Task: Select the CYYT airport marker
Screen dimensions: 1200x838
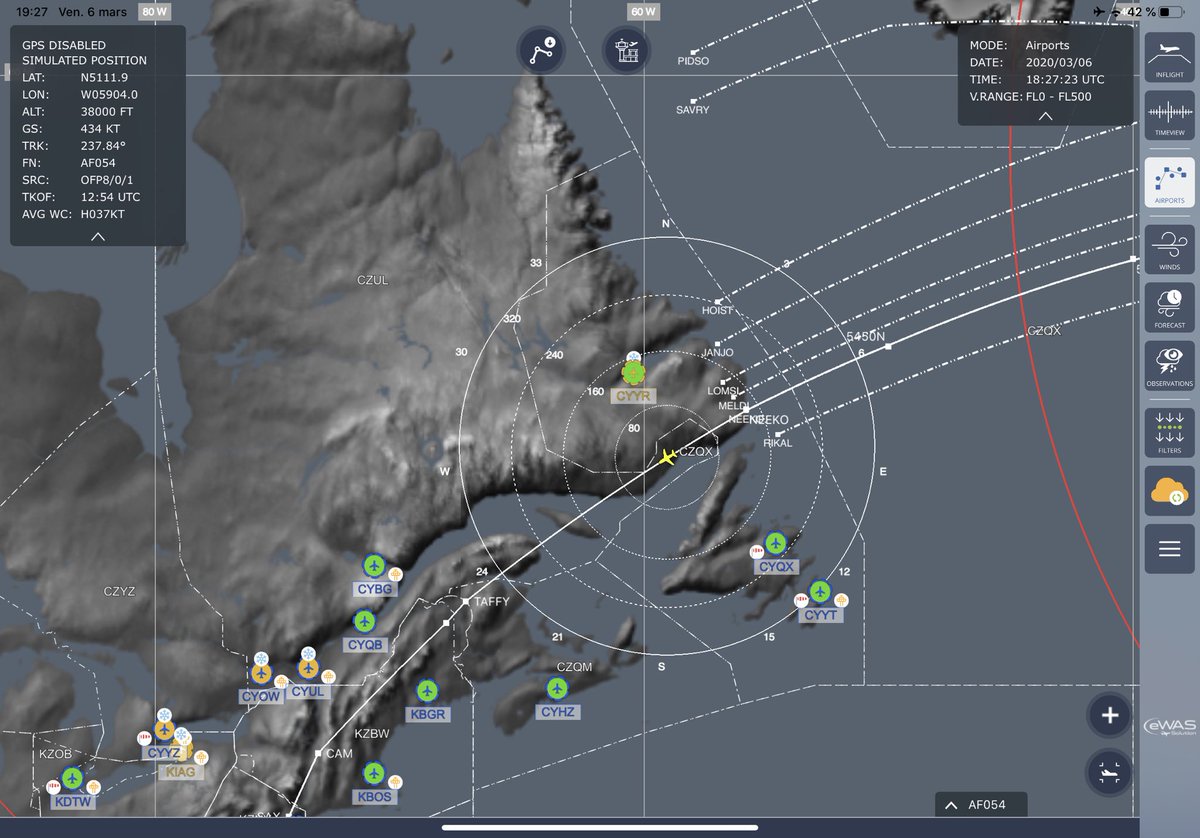Action: click(820, 592)
